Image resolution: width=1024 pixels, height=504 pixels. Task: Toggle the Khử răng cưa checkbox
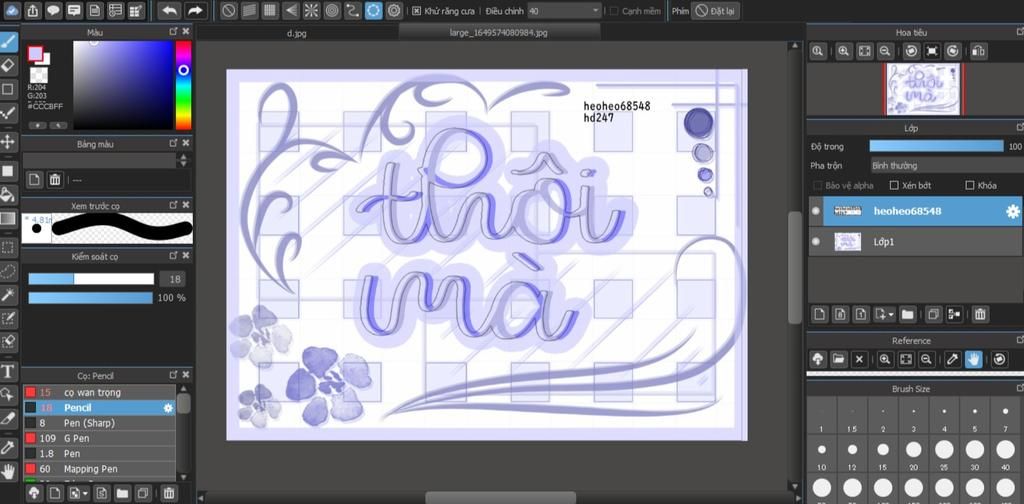417,11
